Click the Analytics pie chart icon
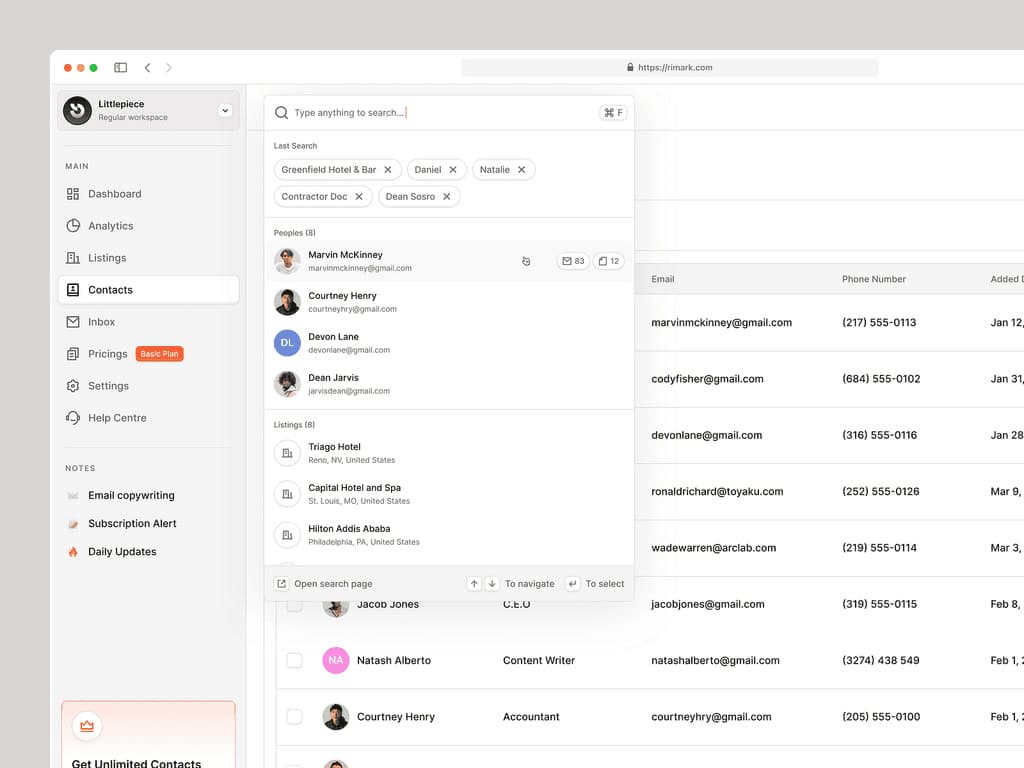Image resolution: width=1024 pixels, height=768 pixels. [x=72, y=226]
